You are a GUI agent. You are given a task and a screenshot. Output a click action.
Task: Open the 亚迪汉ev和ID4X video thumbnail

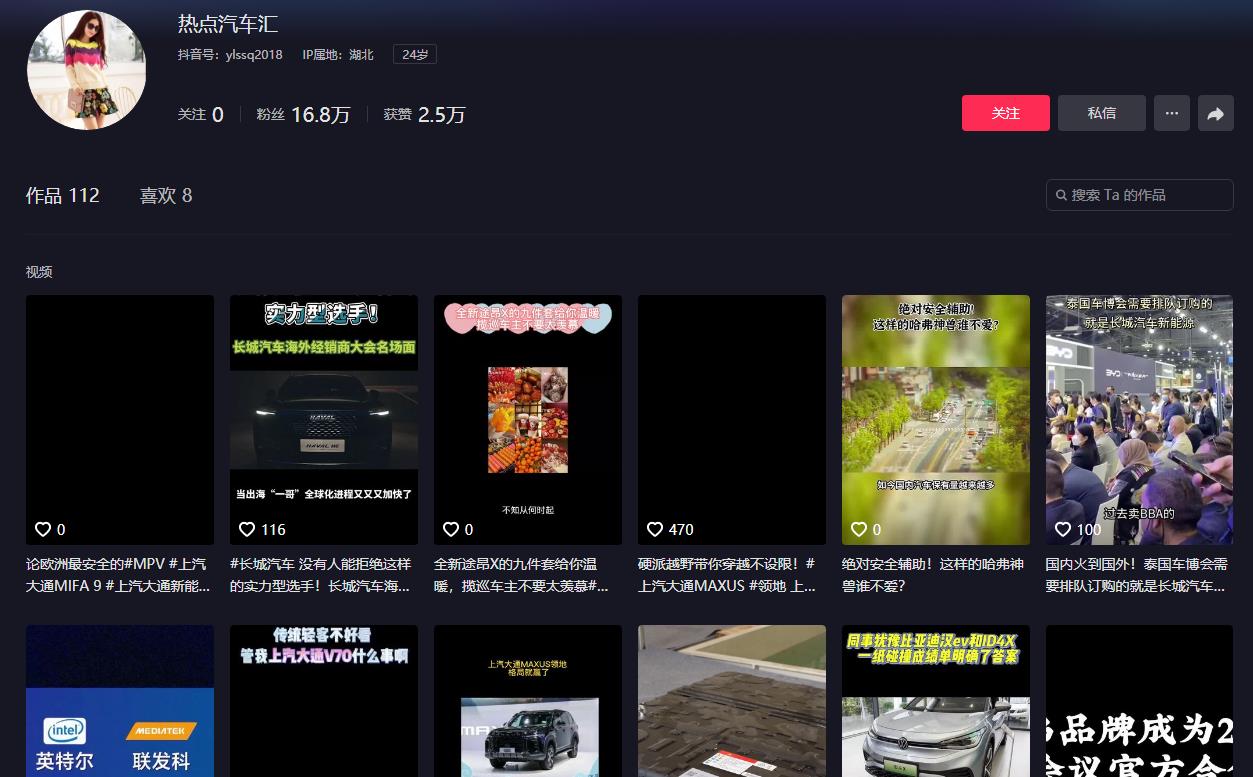[936, 701]
